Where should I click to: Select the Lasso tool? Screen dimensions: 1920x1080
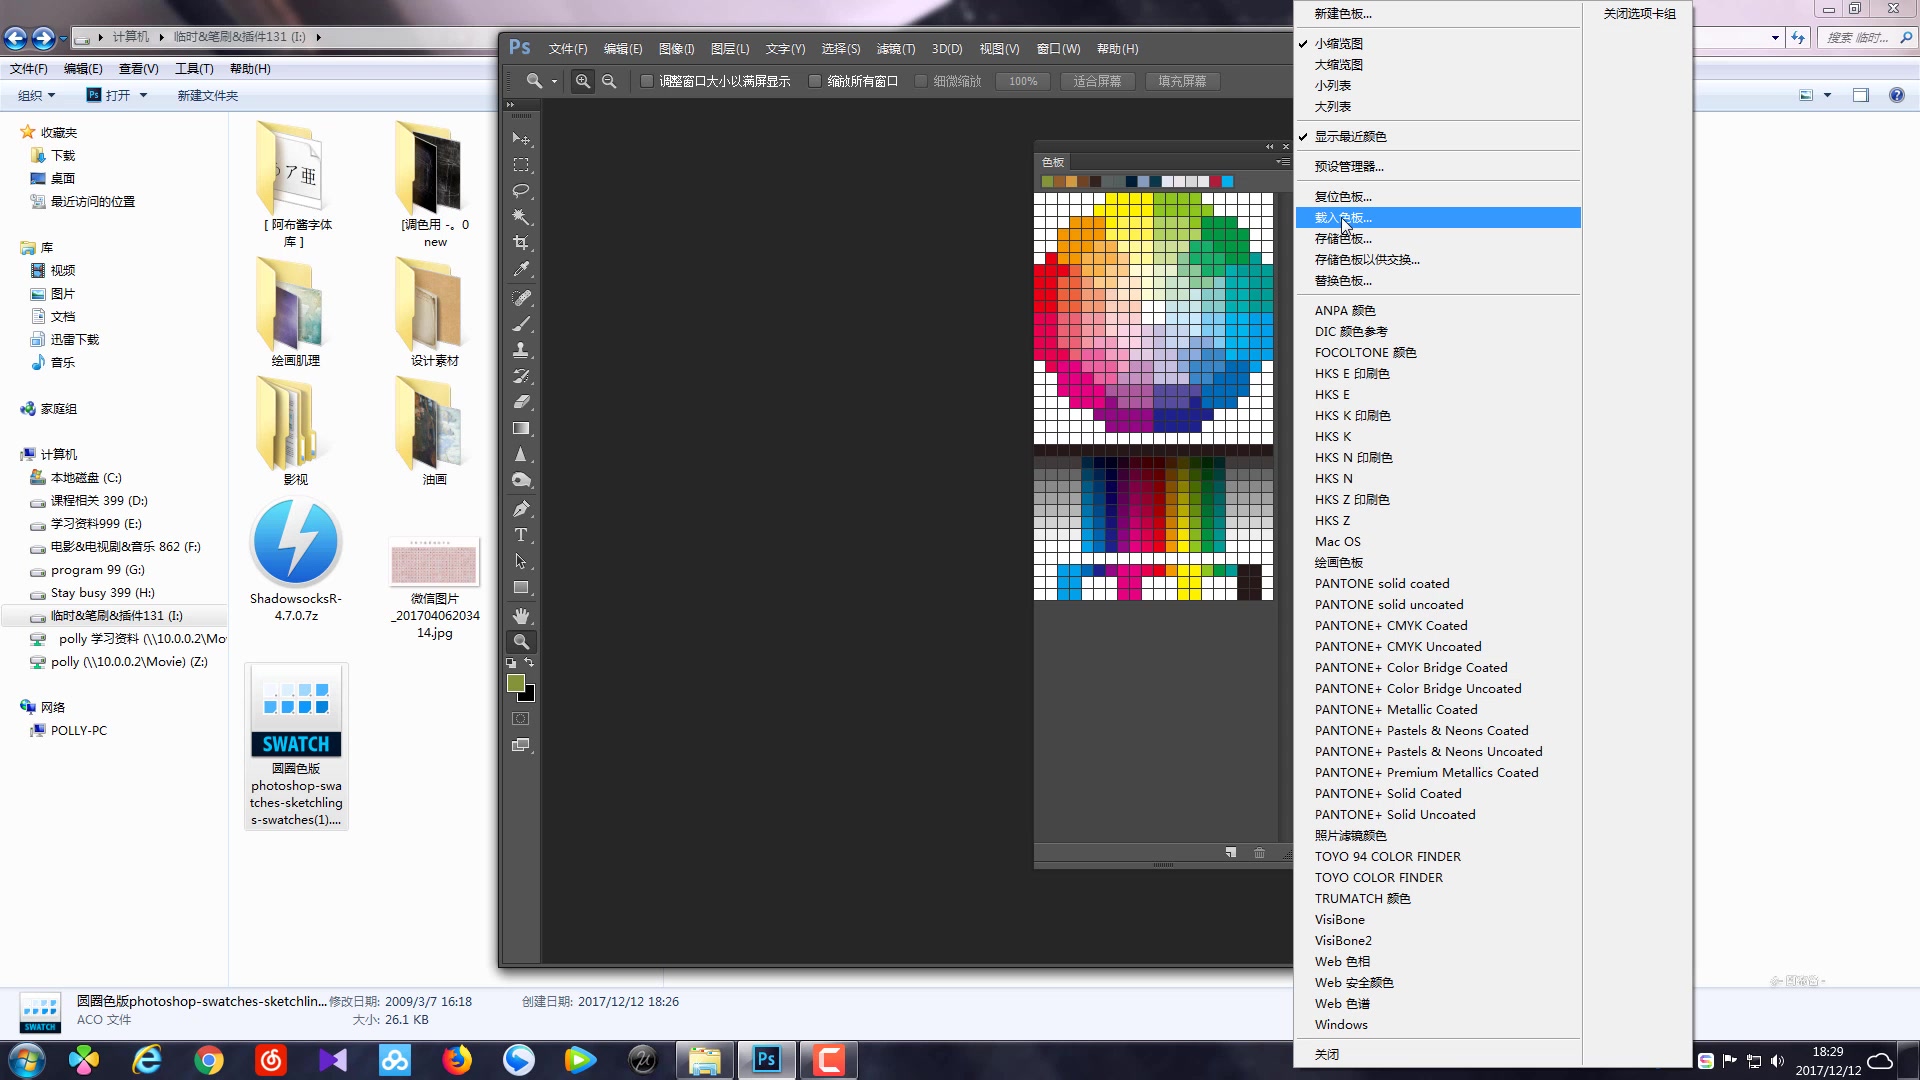521,191
